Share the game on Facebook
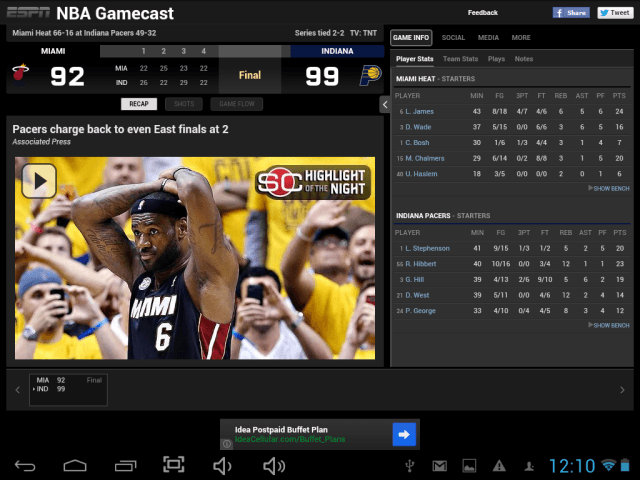The image size is (640, 480). click(571, 13)
